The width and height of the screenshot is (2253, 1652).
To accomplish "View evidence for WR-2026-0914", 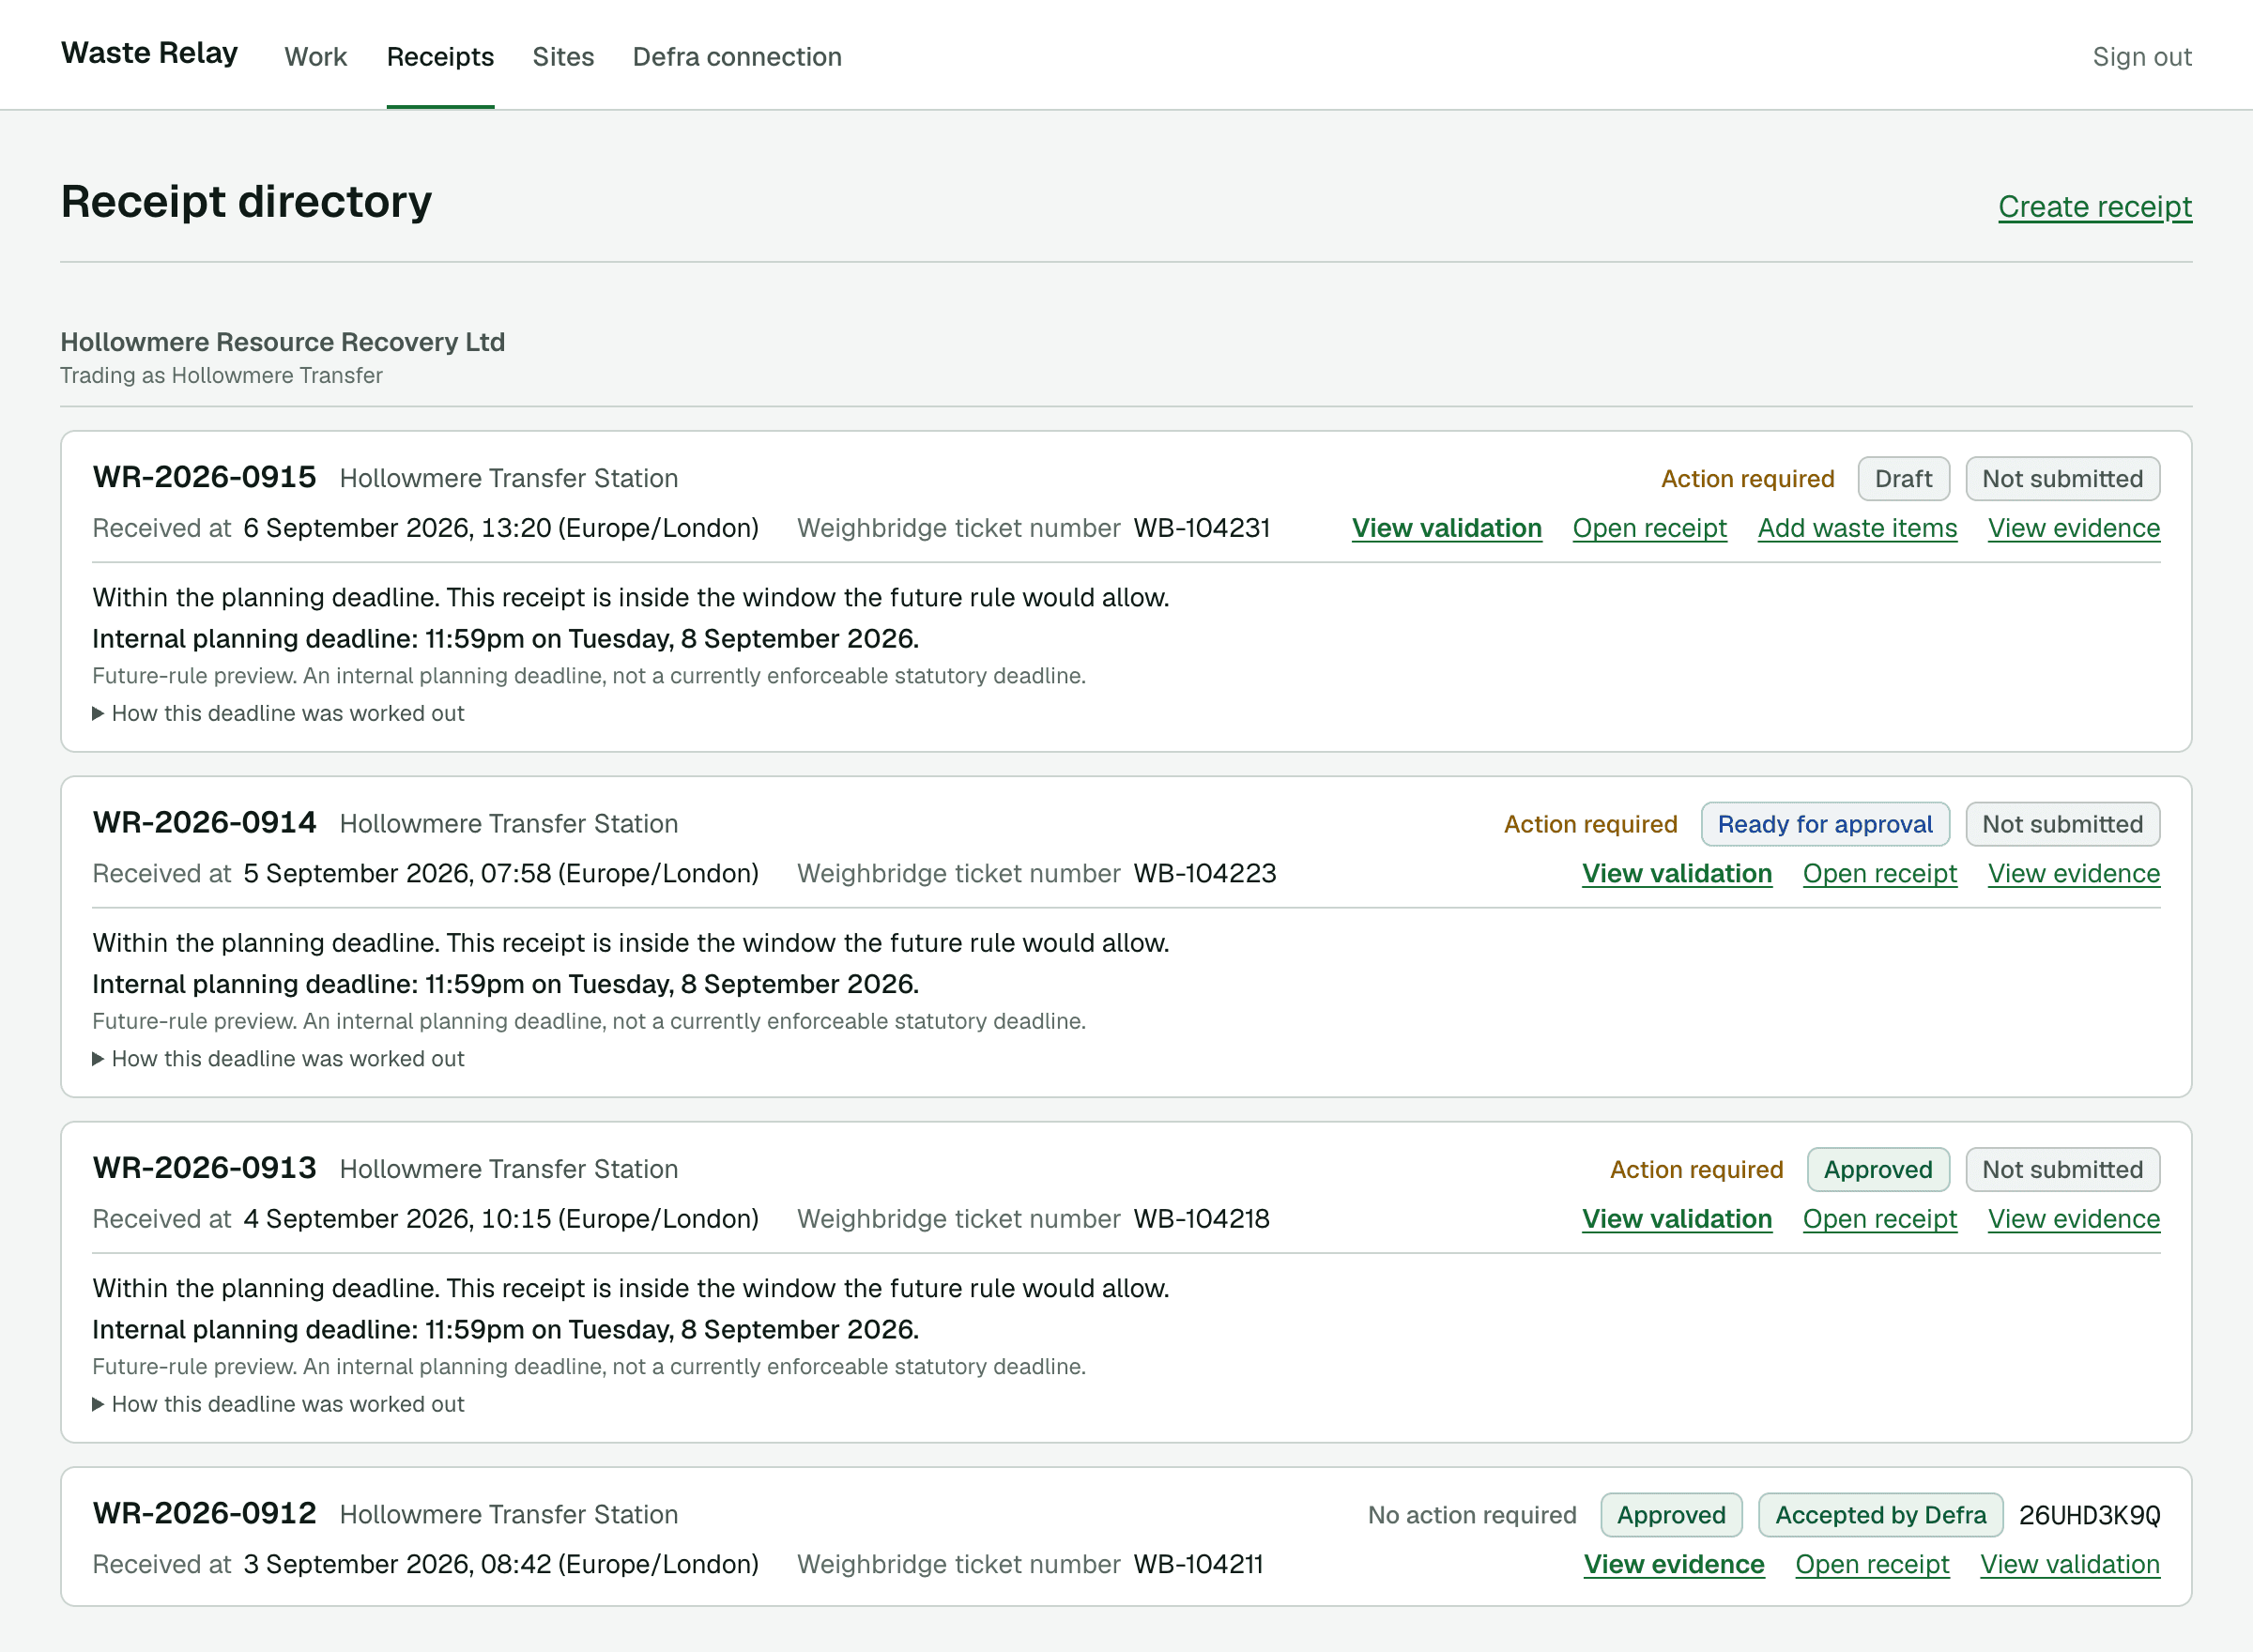I will (2074, 873).
